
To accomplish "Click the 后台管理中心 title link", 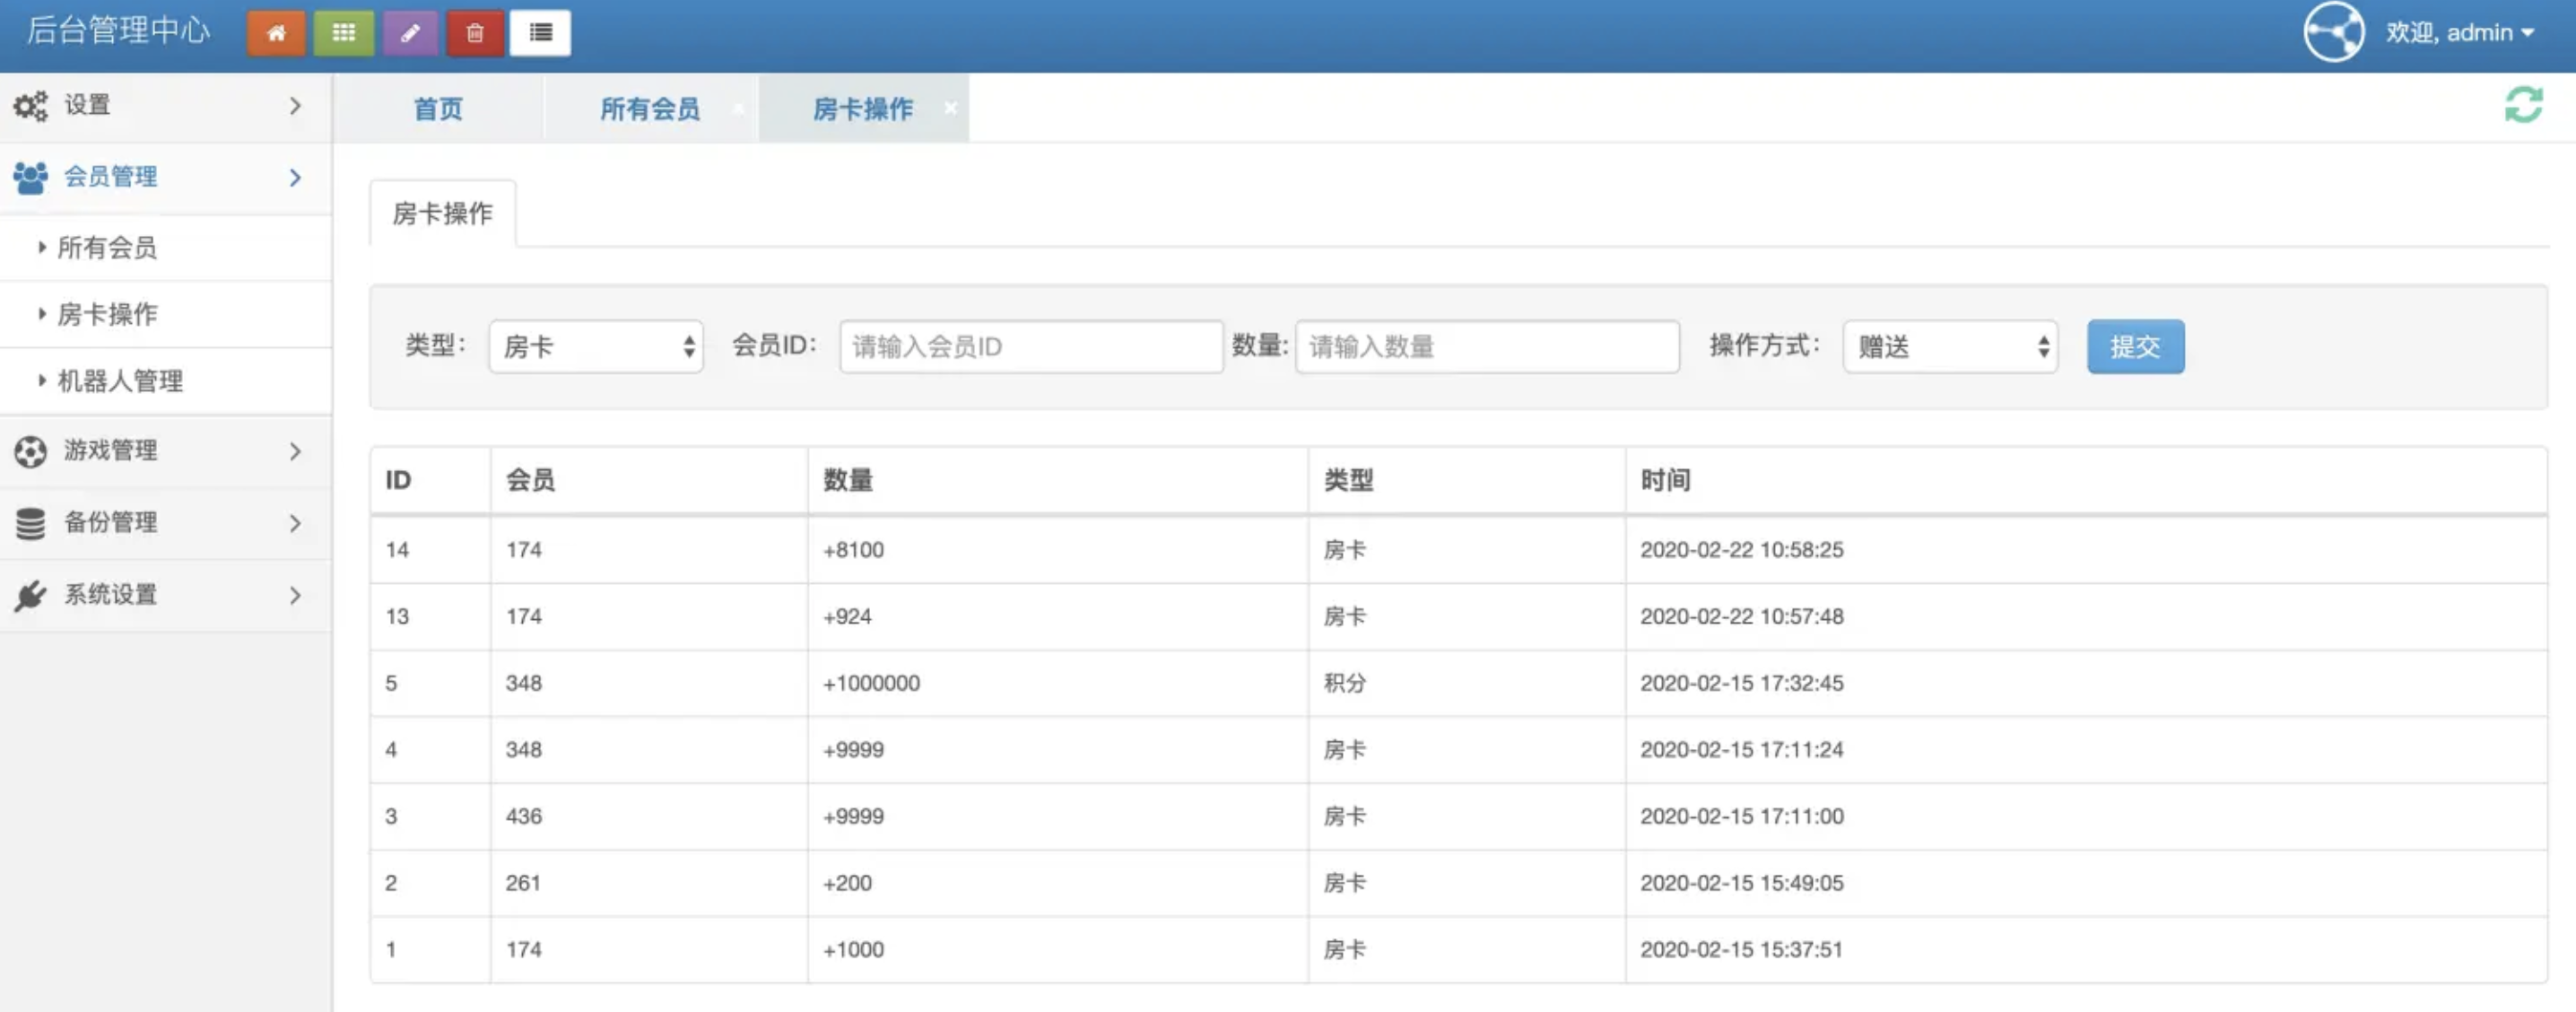I will [x=118, y=30].
